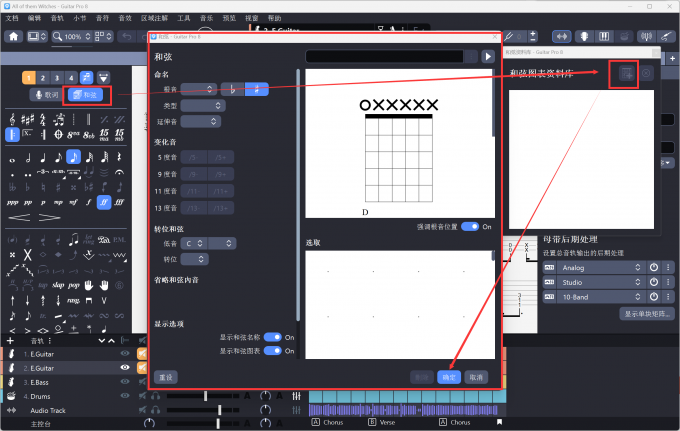Select the fortissimo (ff) dynamic marking
Viewport: 680px width, 431px height.
[x=103, y=201]
